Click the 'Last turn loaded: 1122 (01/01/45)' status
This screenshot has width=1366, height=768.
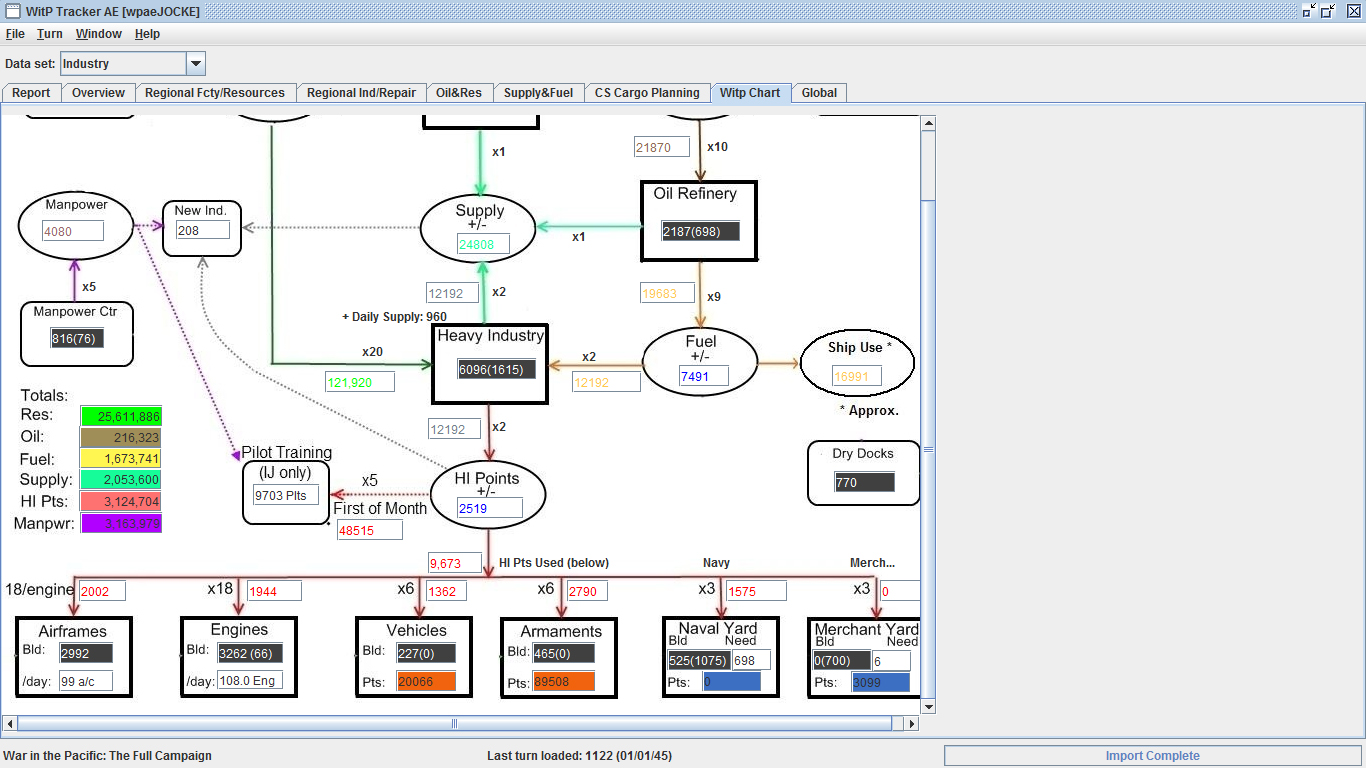(578, 756)
